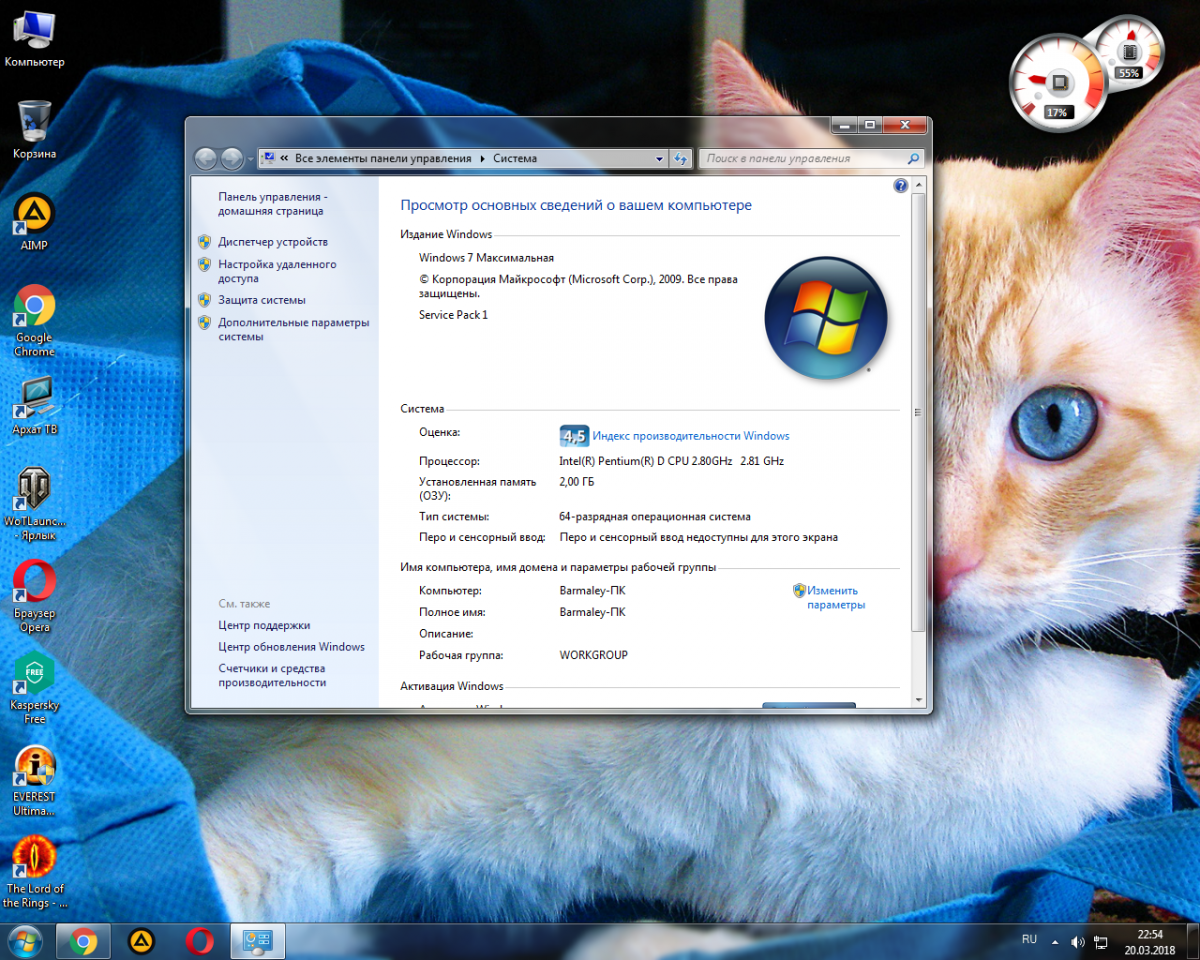Launch the WoT Launcher desktop shortcut
Viewport: 1200px width, 960px height.
(x=34, y=490)
